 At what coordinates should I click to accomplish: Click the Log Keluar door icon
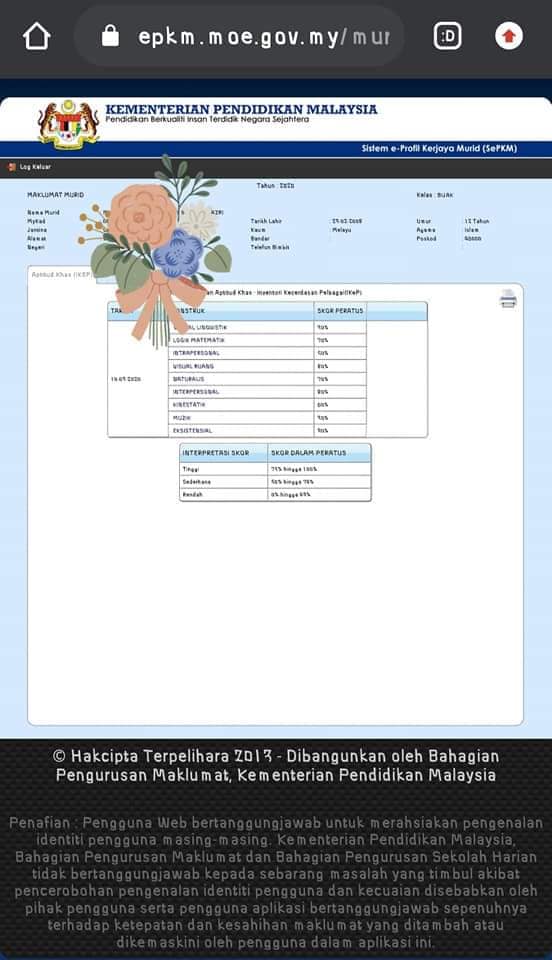point(12,167)
